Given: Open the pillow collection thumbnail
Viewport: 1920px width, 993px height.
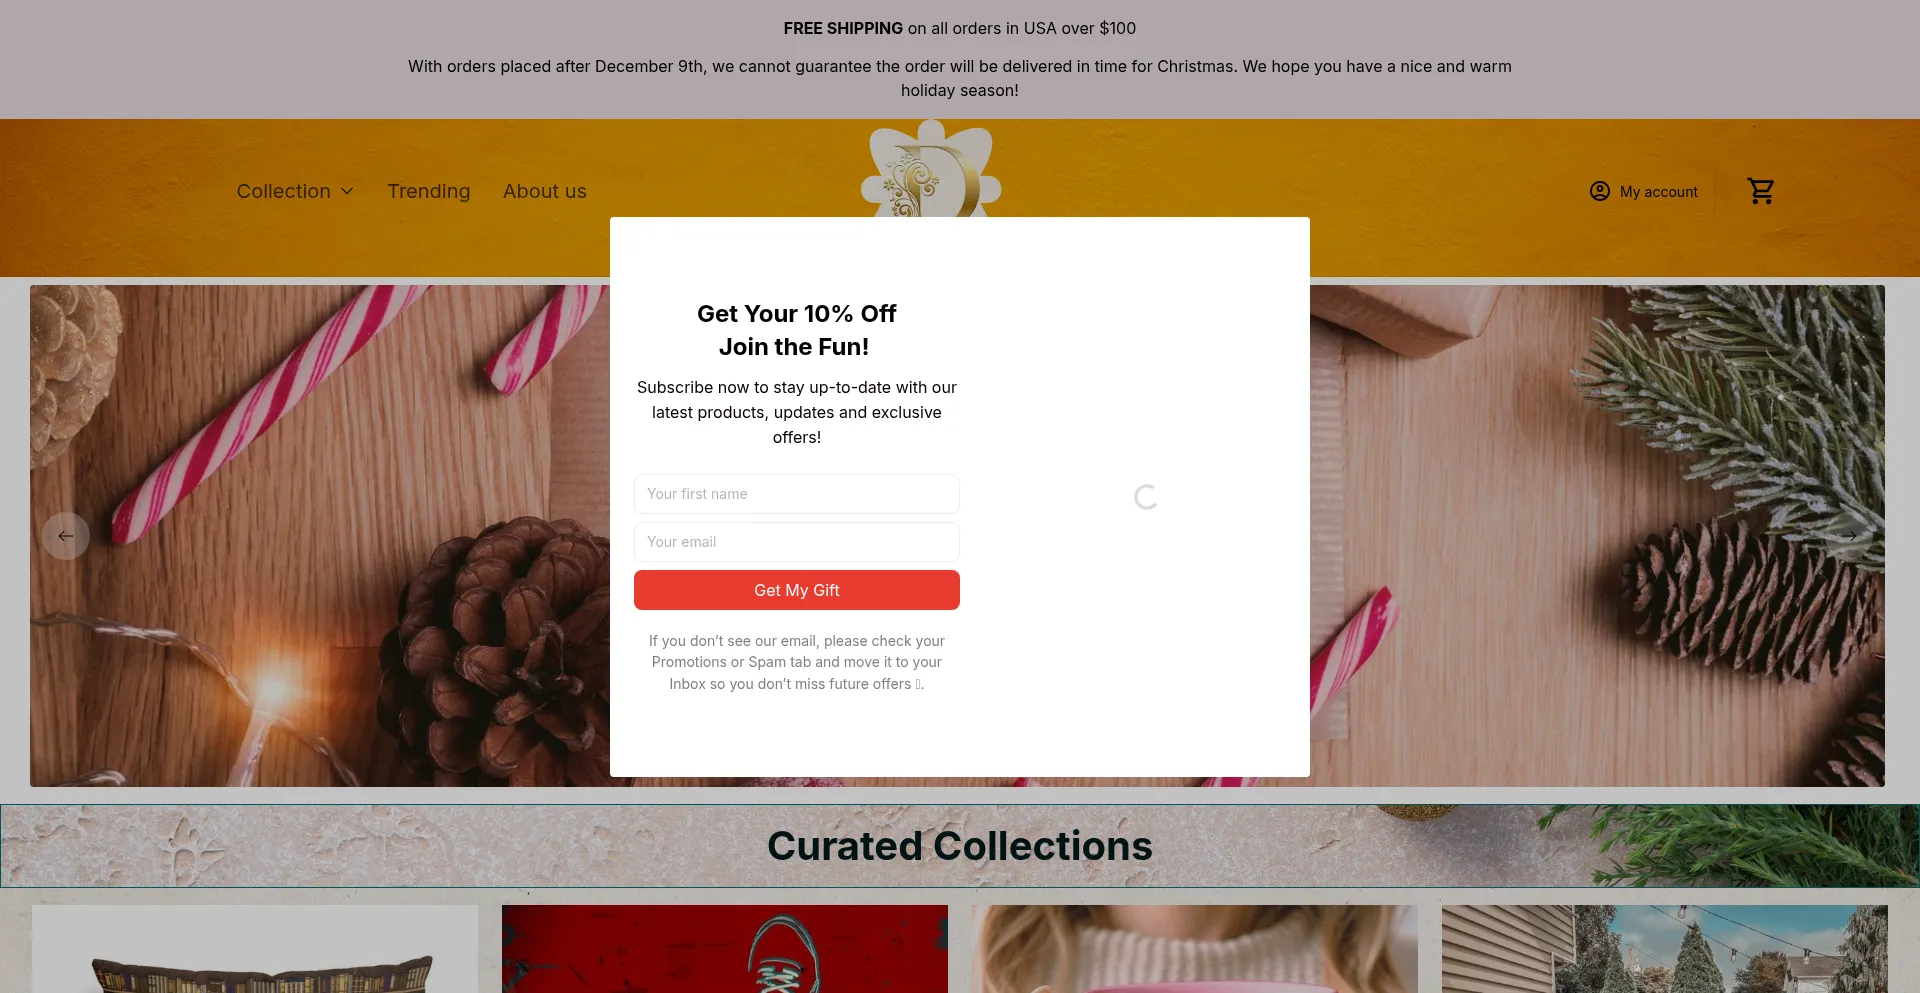Looking at the screenshot, I should [x=255, y=949].
